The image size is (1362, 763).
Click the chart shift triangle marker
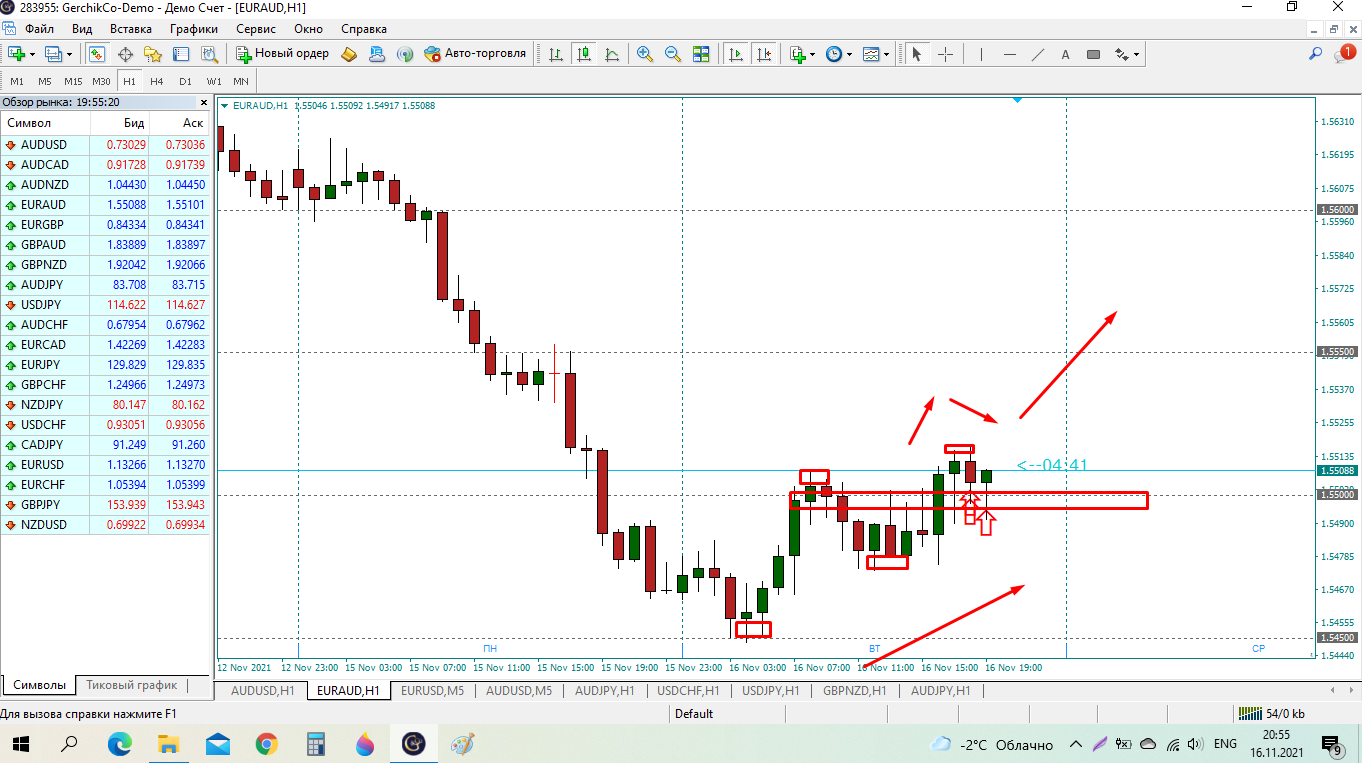(x=1017, y=101)
